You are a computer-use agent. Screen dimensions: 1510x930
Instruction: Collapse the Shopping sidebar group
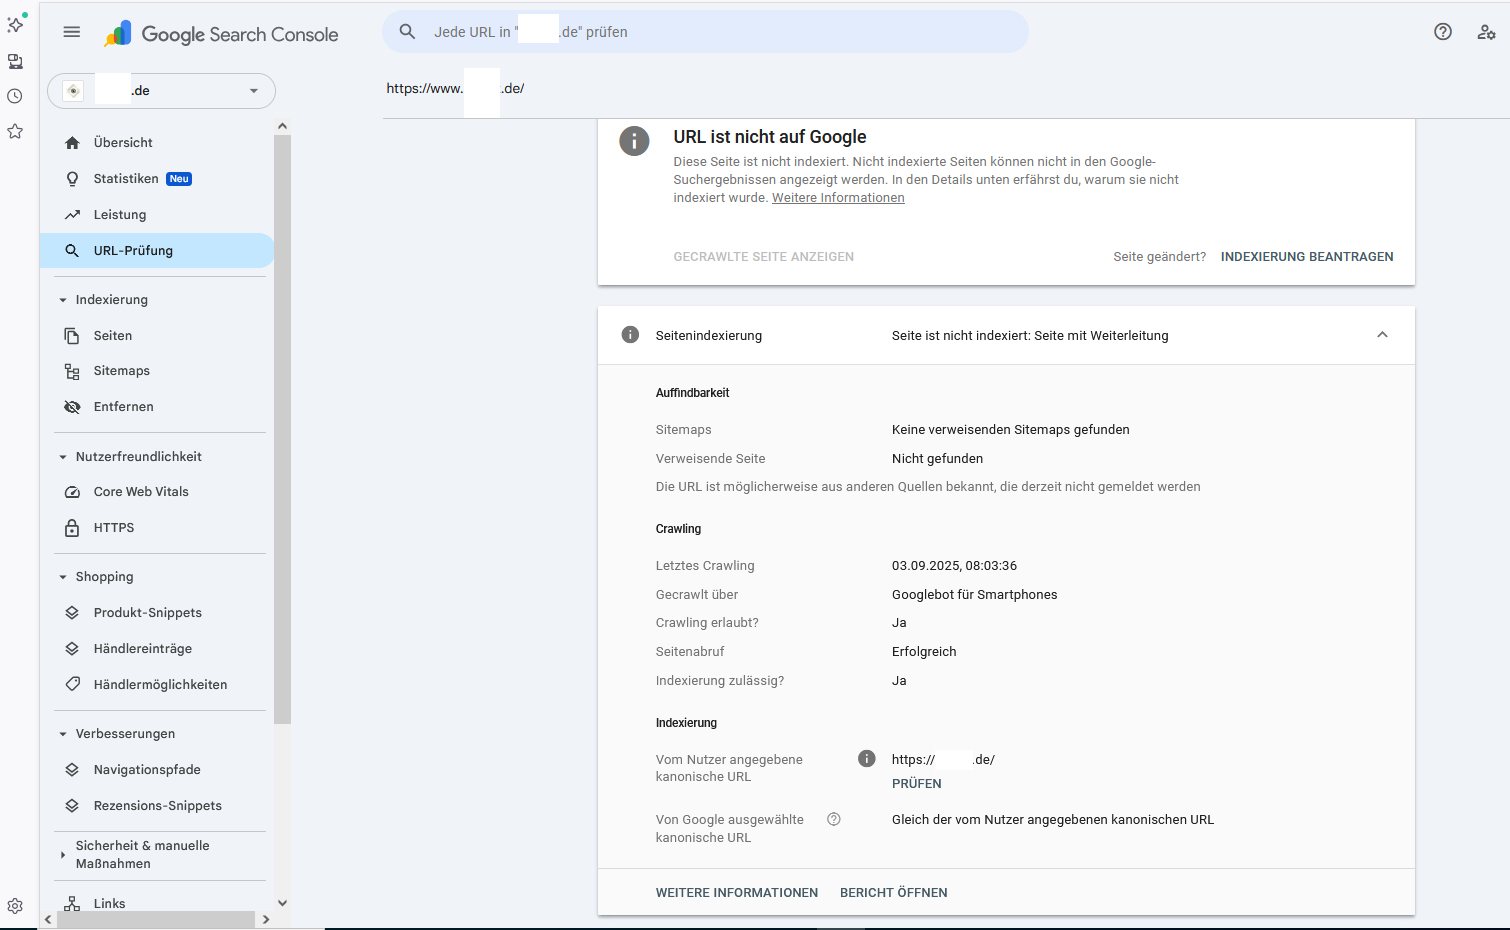[63, 577]
